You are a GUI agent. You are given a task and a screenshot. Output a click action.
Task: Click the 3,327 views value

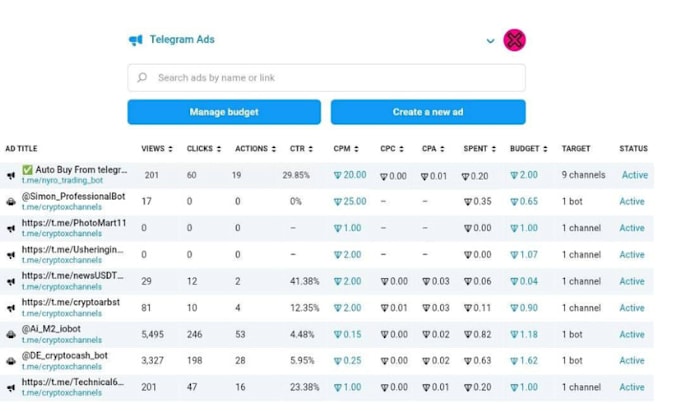point(153,361)
